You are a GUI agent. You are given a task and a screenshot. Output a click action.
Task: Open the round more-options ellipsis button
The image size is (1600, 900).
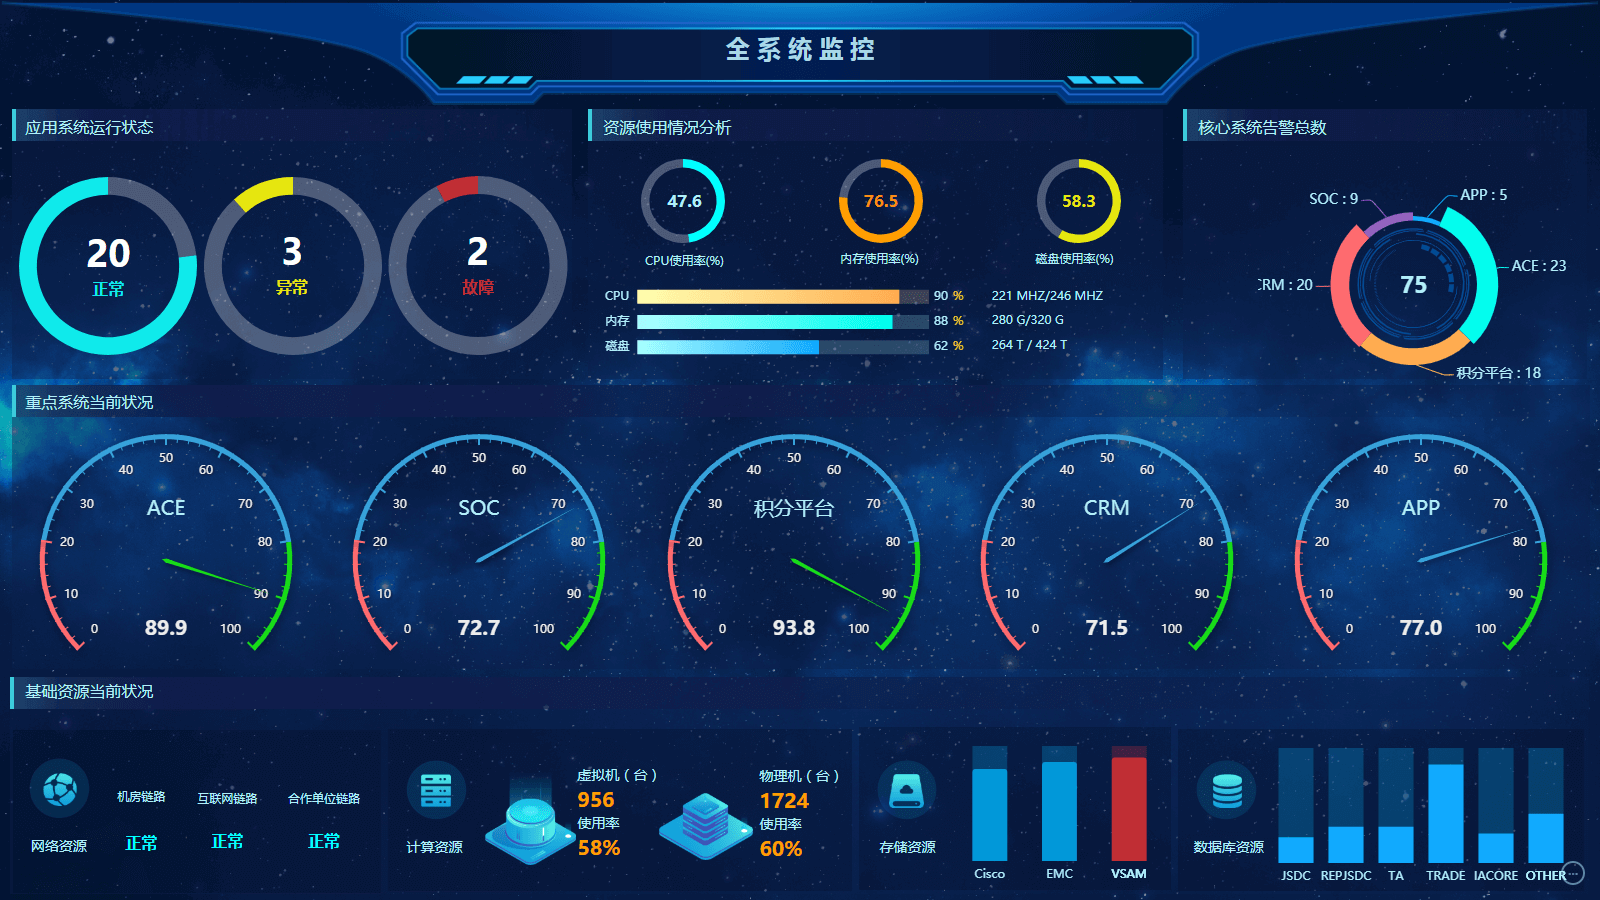(1573, 873)
